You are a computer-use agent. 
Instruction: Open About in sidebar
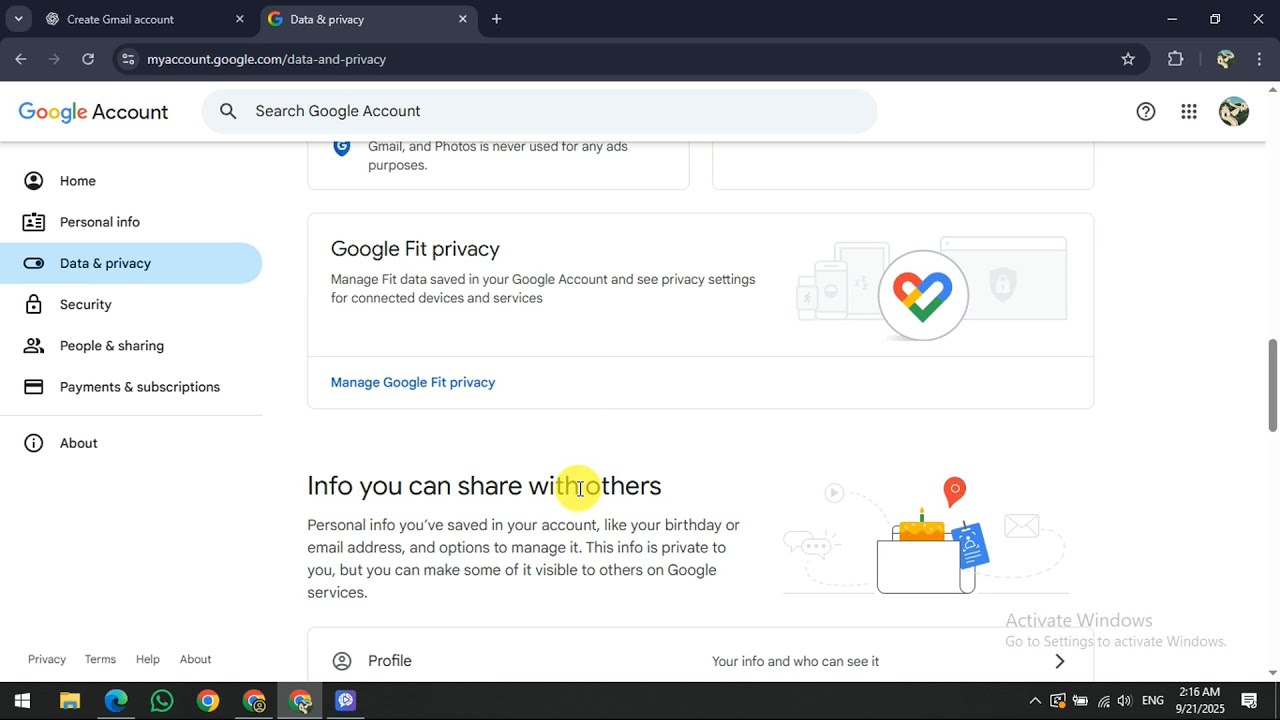tap(131, 443)
